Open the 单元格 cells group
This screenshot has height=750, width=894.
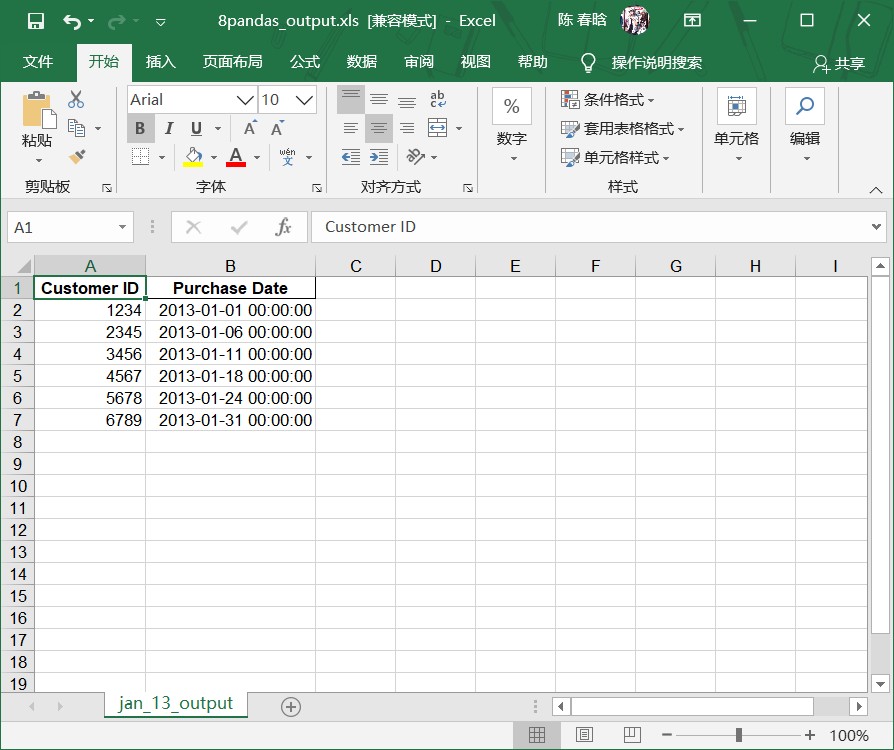pos(737,126)
